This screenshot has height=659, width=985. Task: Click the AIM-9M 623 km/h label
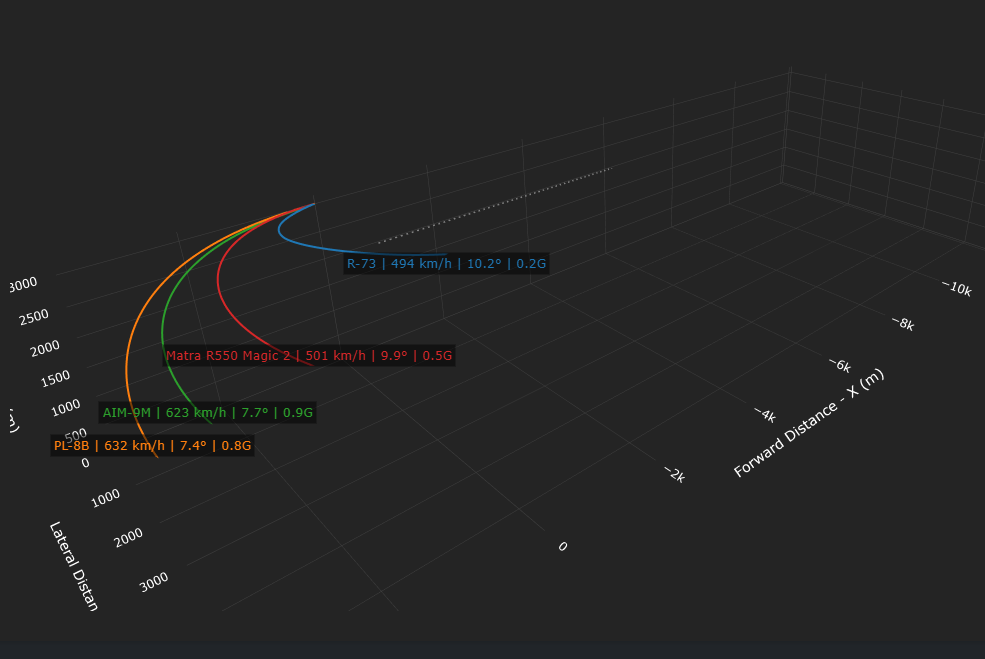point(207,413)
